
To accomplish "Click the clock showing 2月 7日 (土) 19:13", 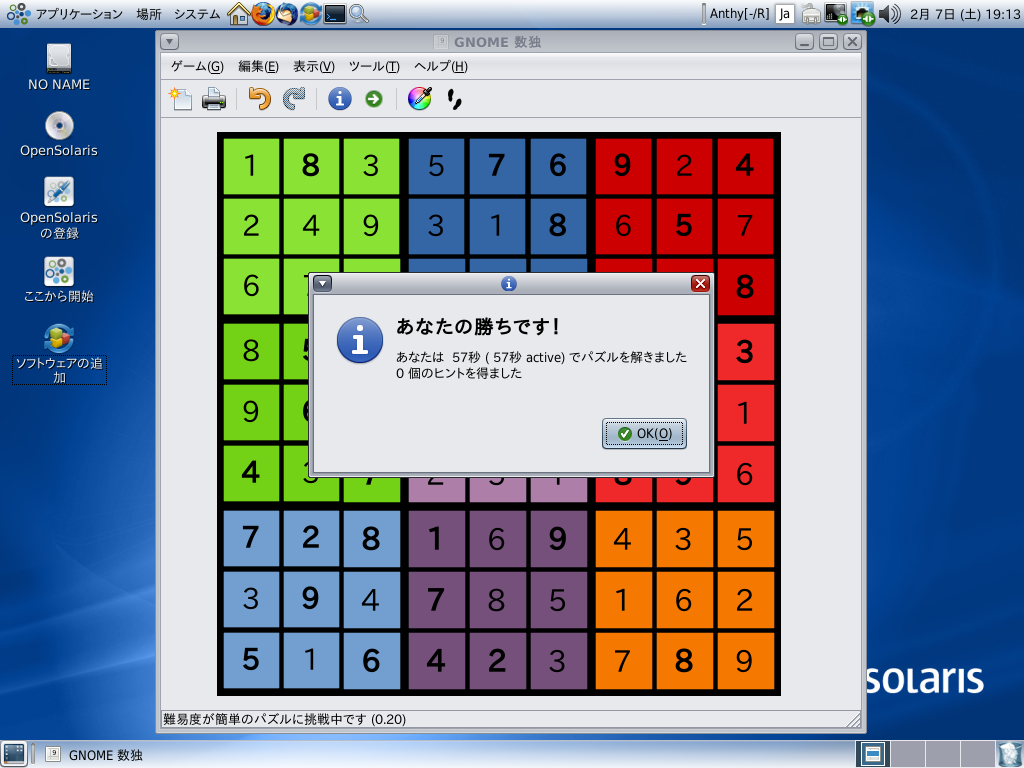I will pos(965,14).
